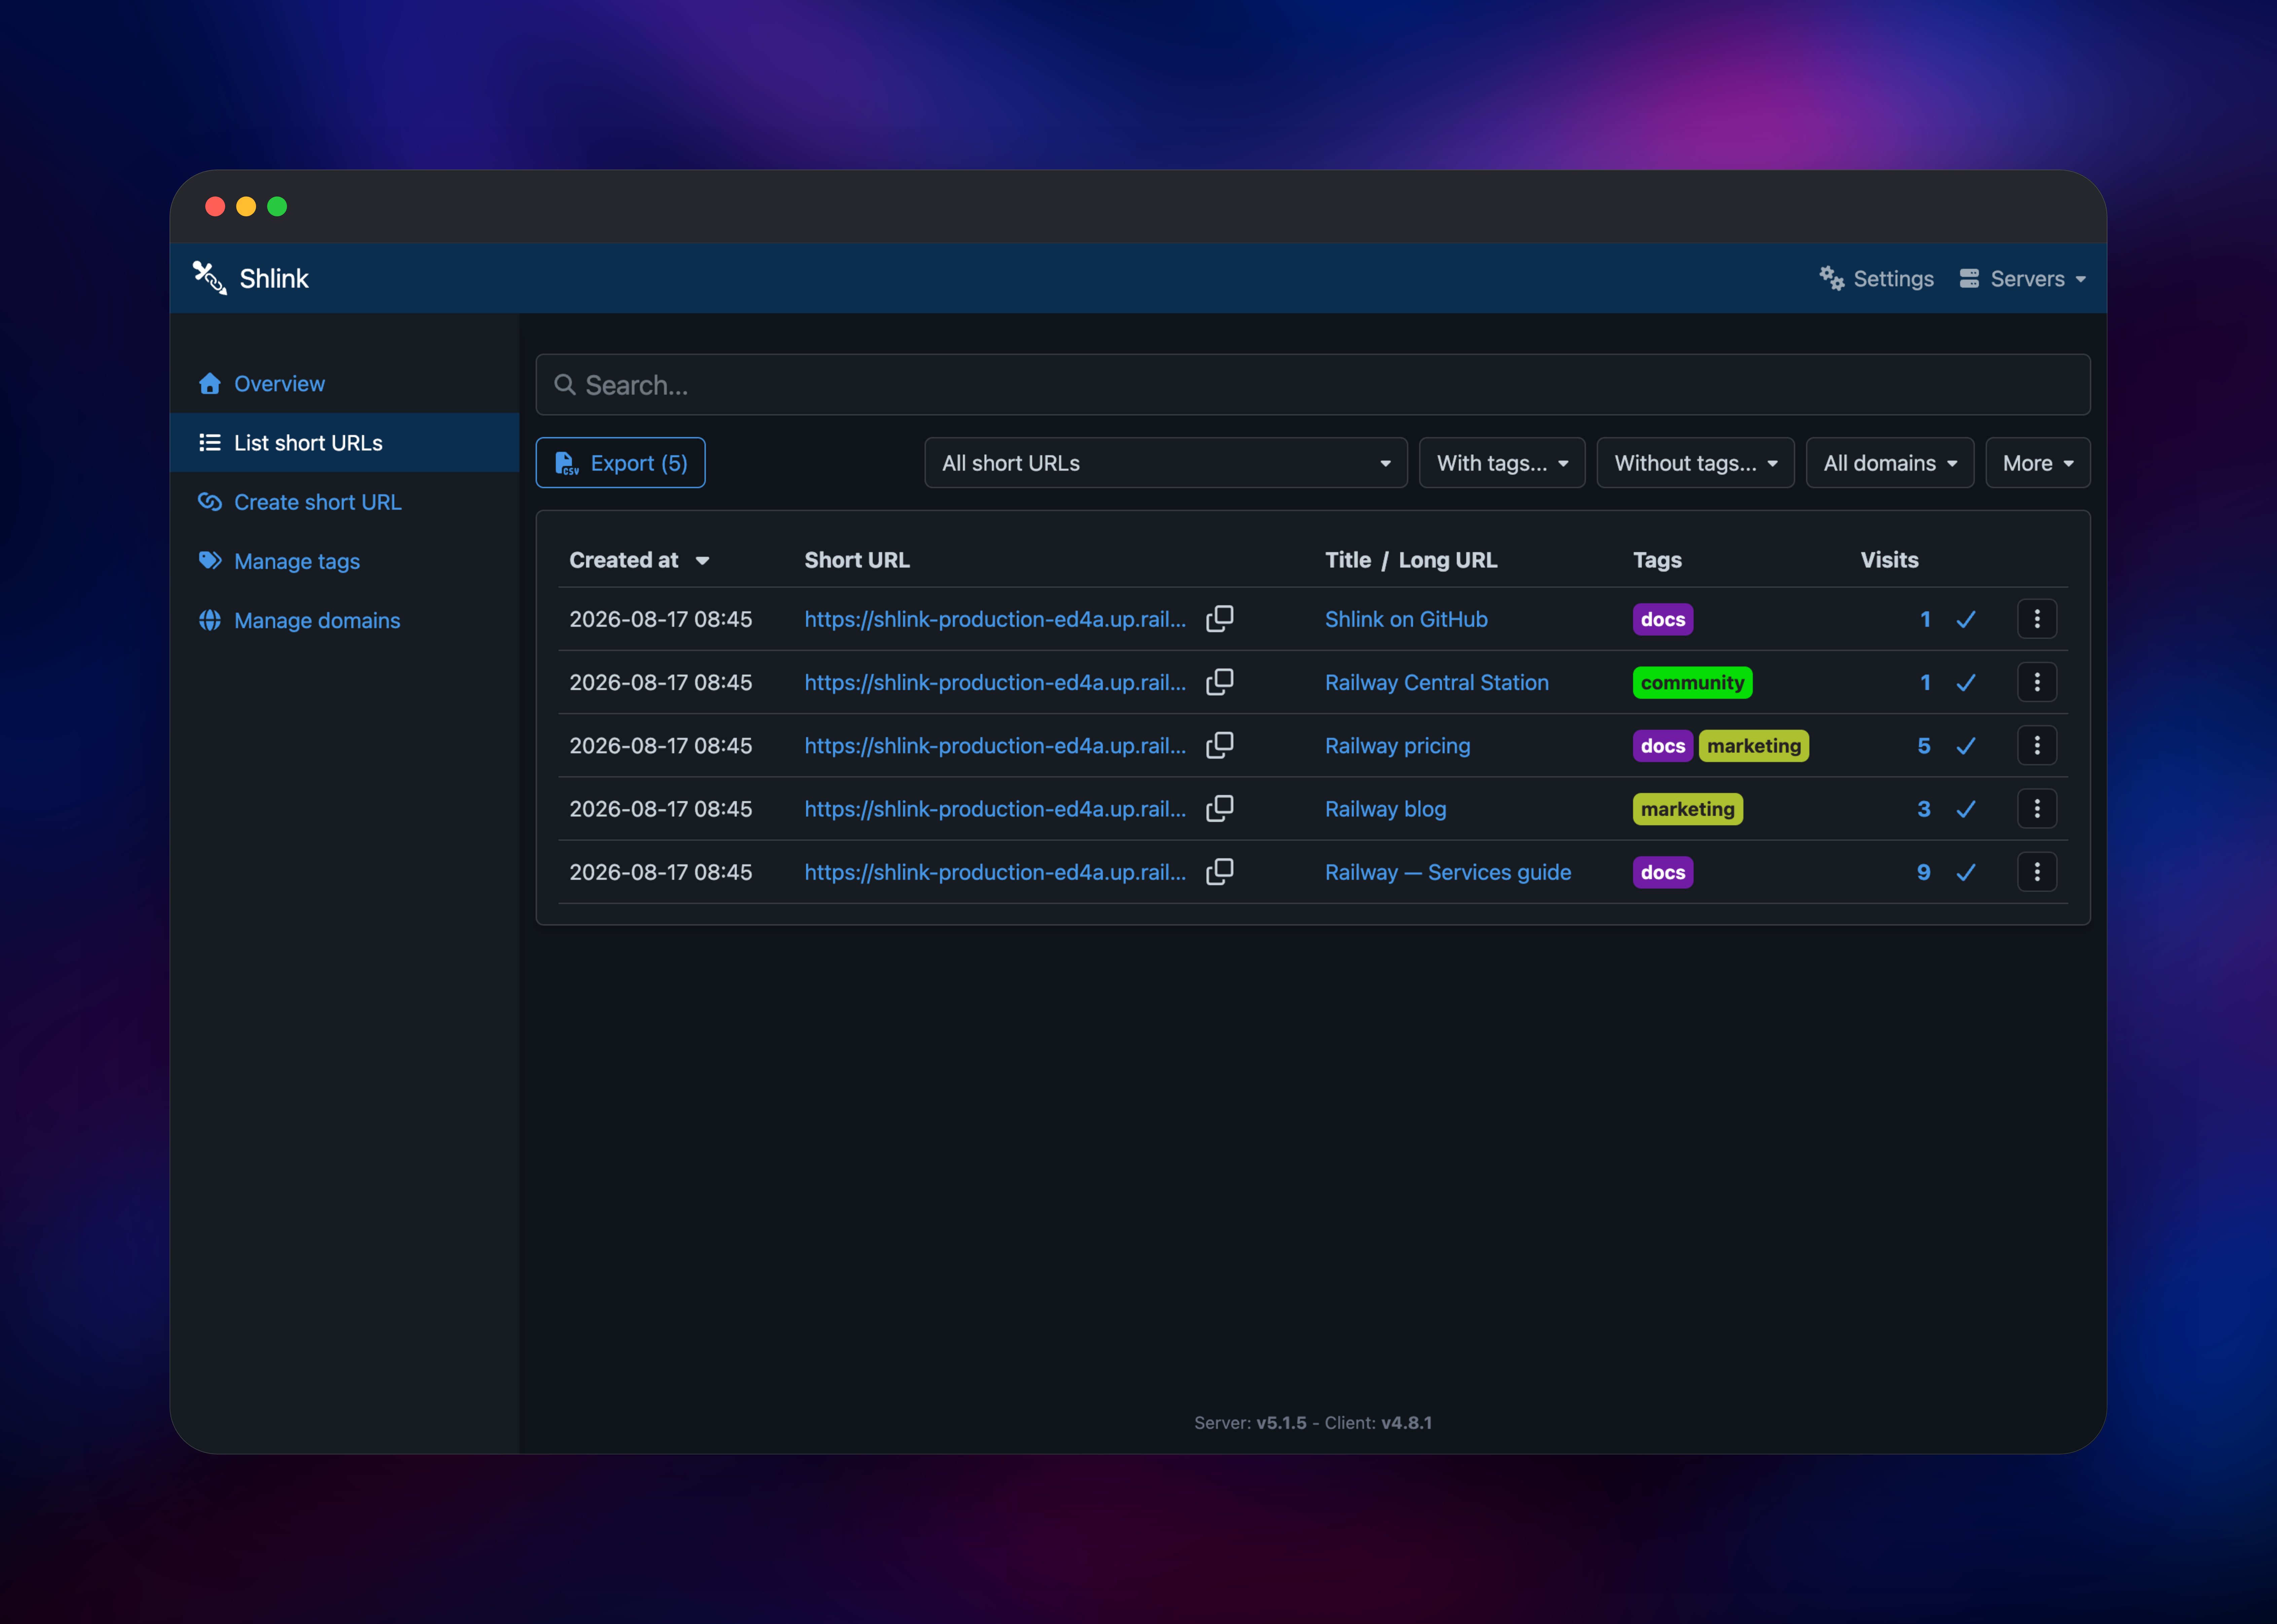Viewport: 2277px width, 1624px height.
Task: Click the checkmark icon in Railway pricing row
Action: pyautogui.click(x=1966, y=746)
